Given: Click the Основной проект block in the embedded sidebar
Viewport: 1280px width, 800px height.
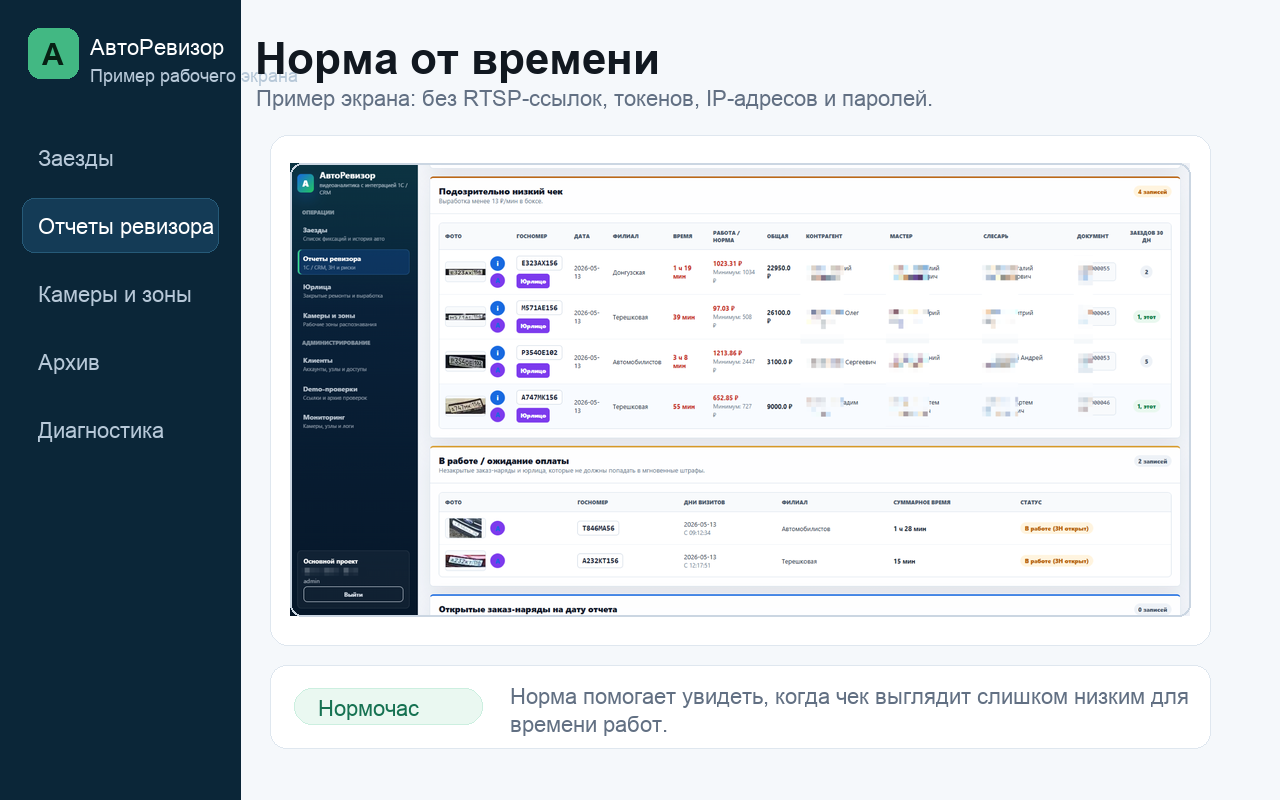Looking at the screenshot, I should click(354, 578).
